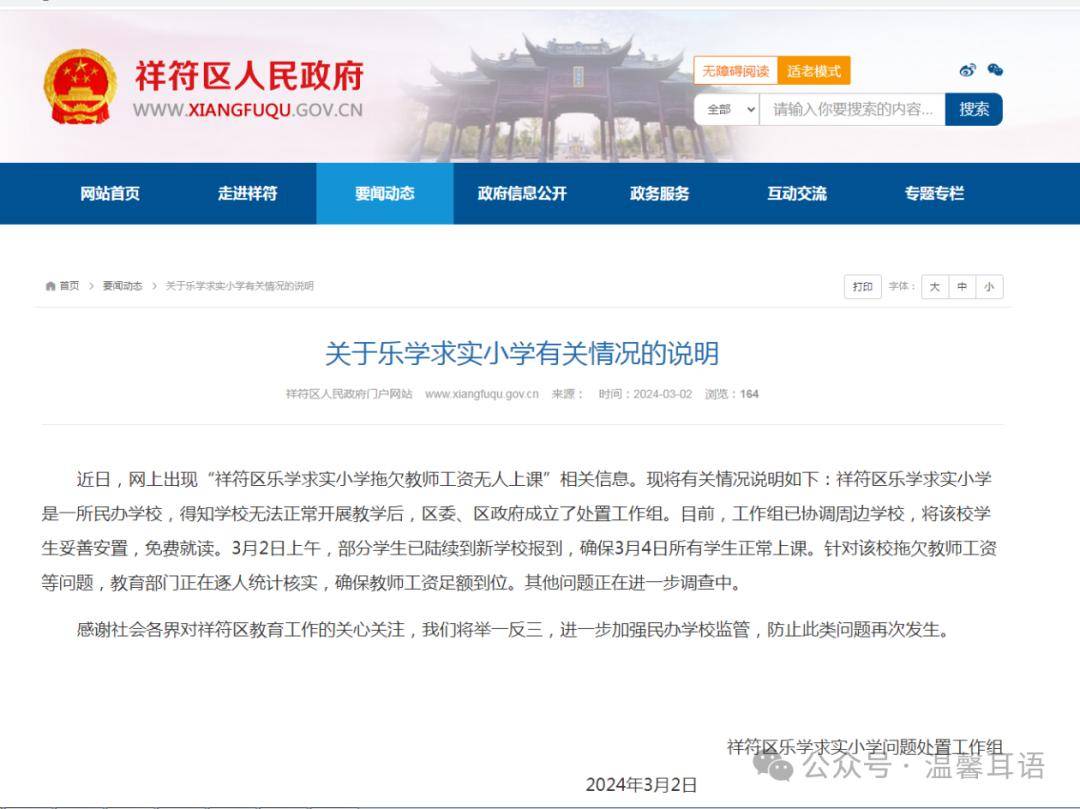
Task: Open 专题专栏 in navigation bar
Action: pyautogui.click(x=934, y=194)
